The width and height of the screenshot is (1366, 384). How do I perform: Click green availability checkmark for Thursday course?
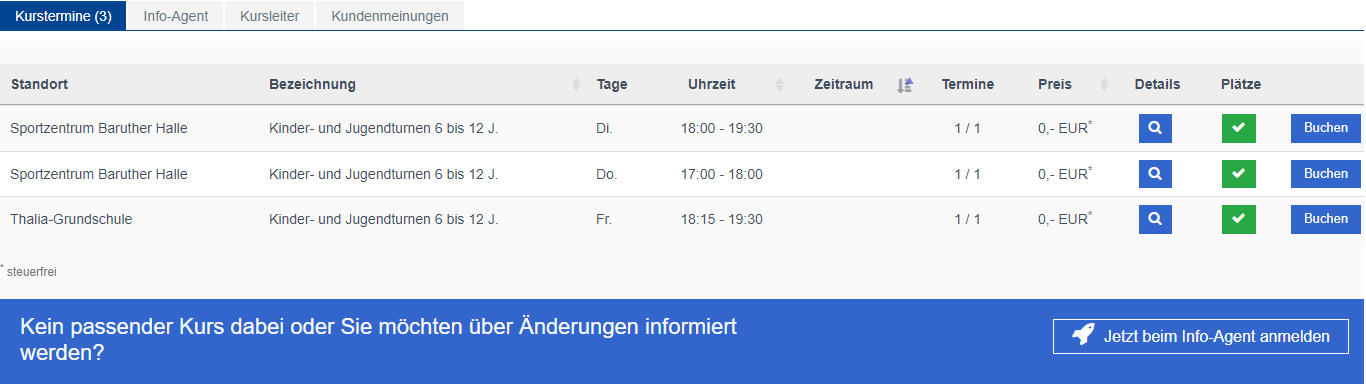point(1238,174)
